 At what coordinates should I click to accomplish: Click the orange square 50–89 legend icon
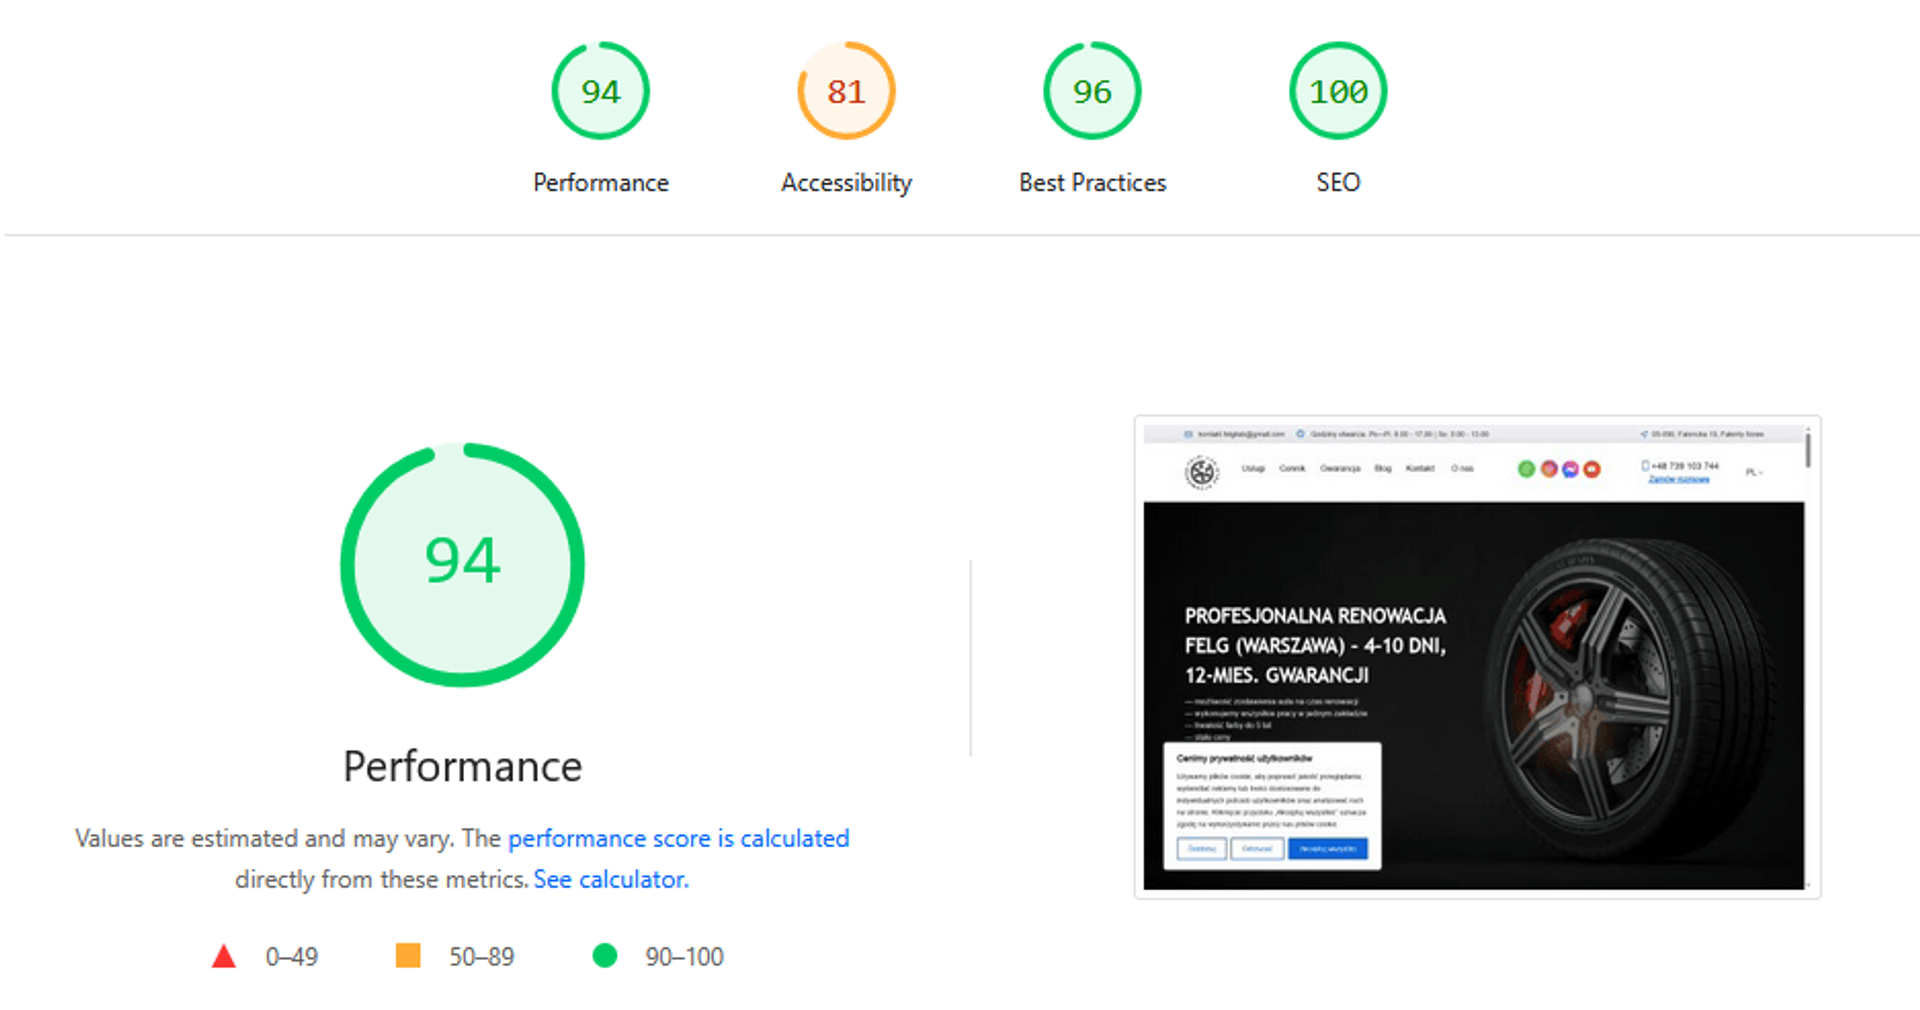(408, 955)
